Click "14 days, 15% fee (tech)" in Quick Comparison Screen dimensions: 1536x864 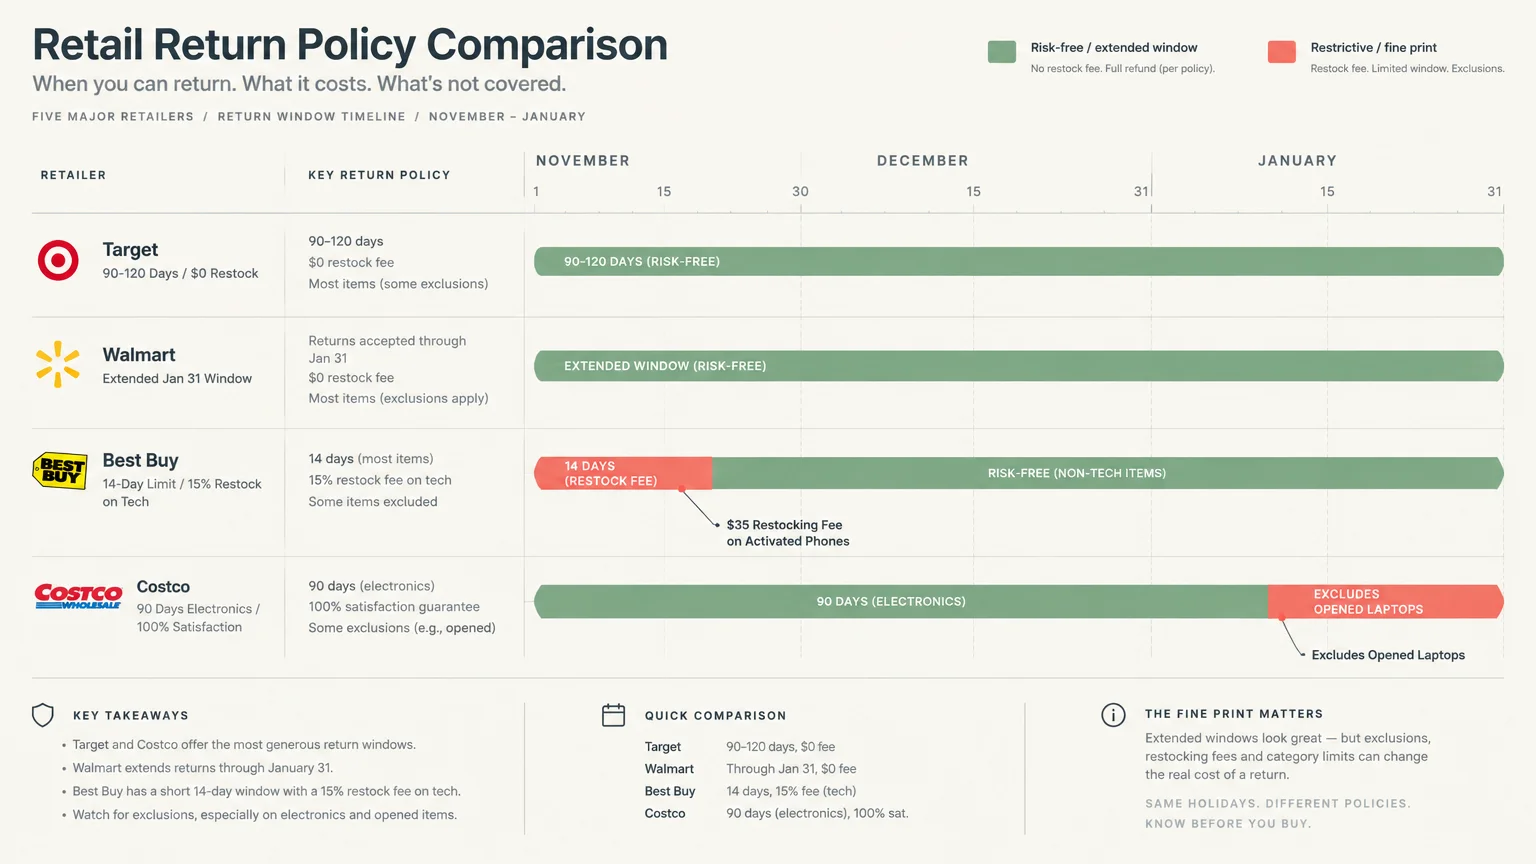pos(791,791)
